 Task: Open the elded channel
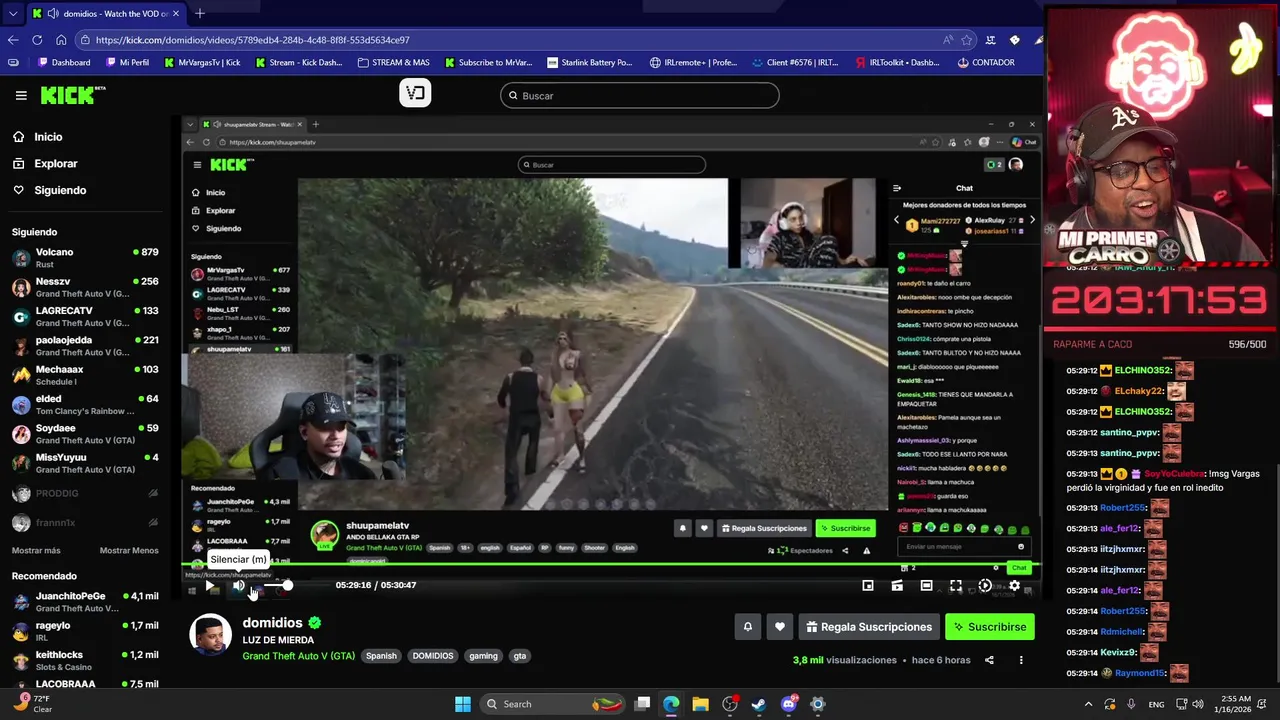click(x=85, y=404)
